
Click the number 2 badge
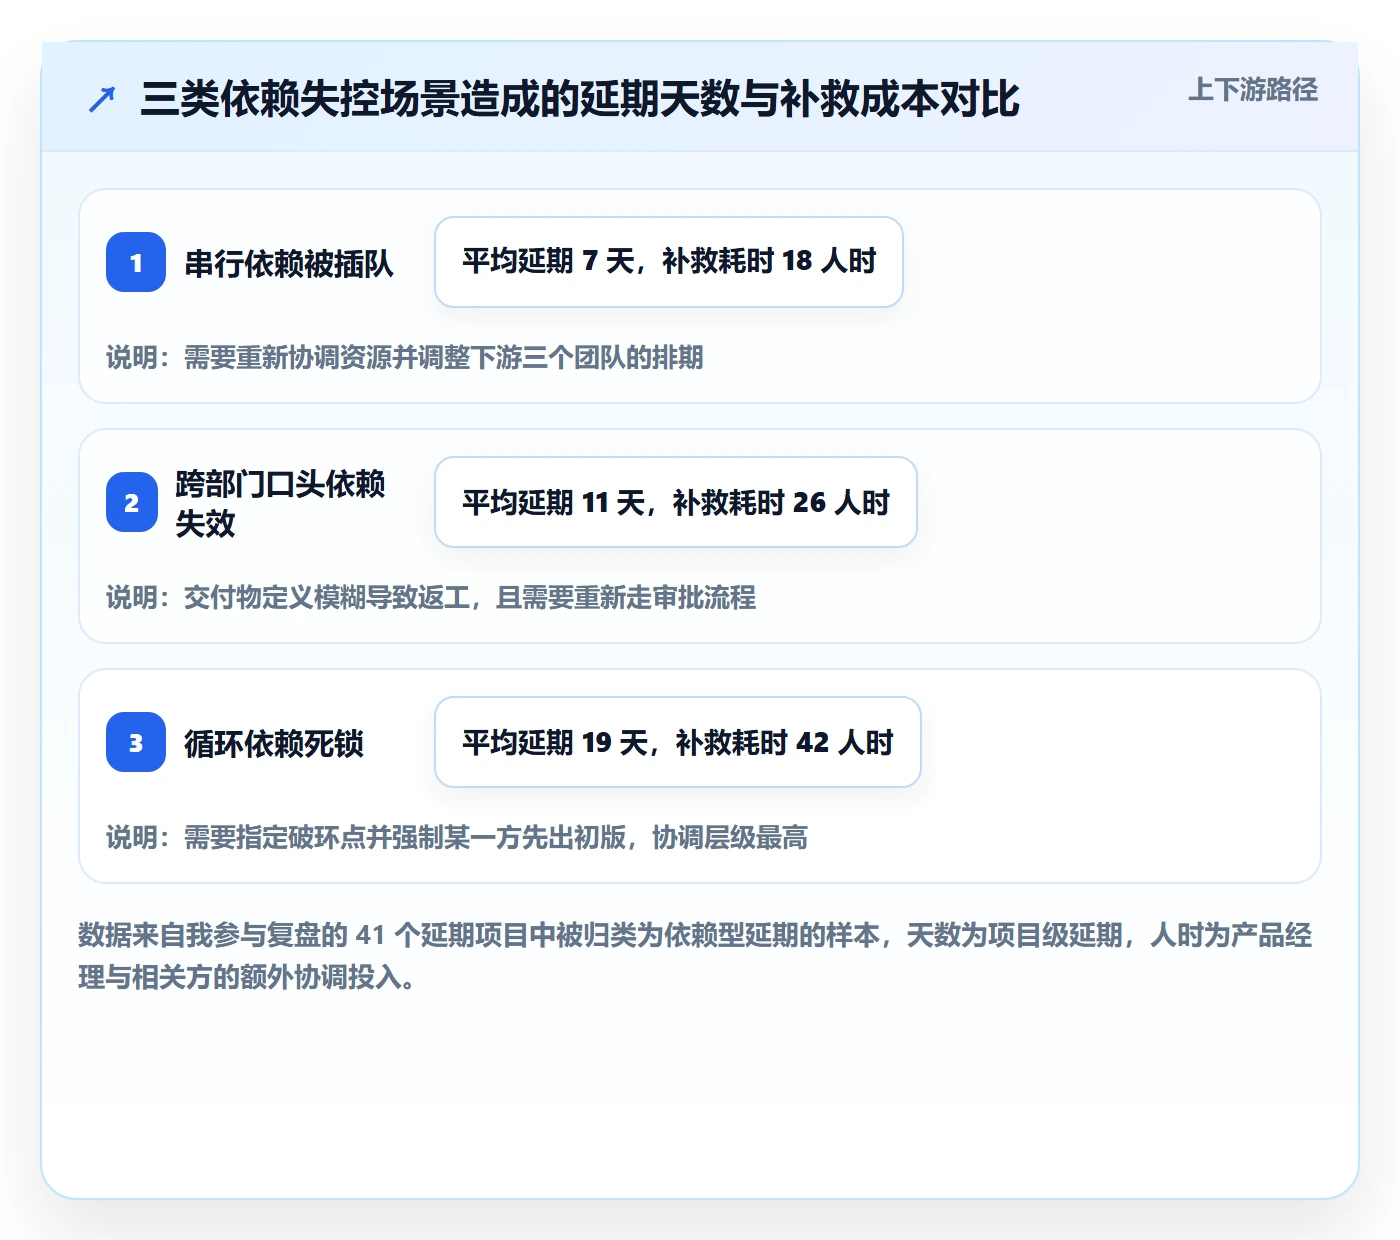coord(132,502)
